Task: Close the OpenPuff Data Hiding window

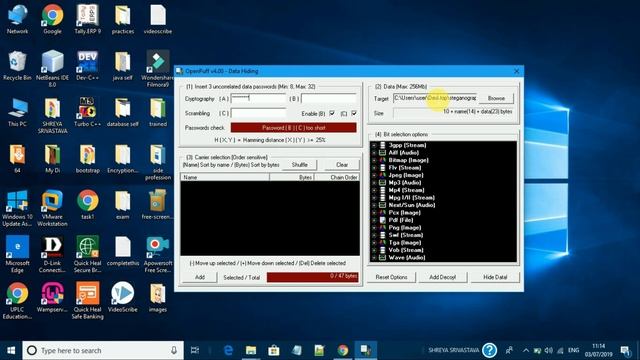Action: pos(516,71)
